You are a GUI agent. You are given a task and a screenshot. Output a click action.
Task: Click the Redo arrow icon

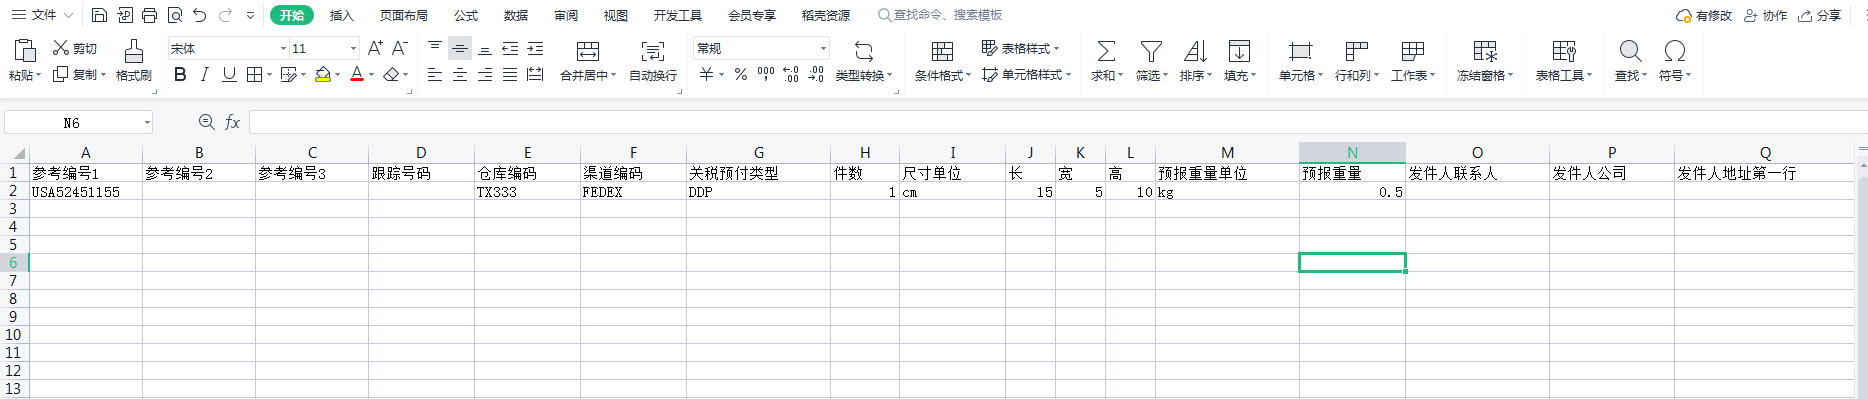coord(225,15)
